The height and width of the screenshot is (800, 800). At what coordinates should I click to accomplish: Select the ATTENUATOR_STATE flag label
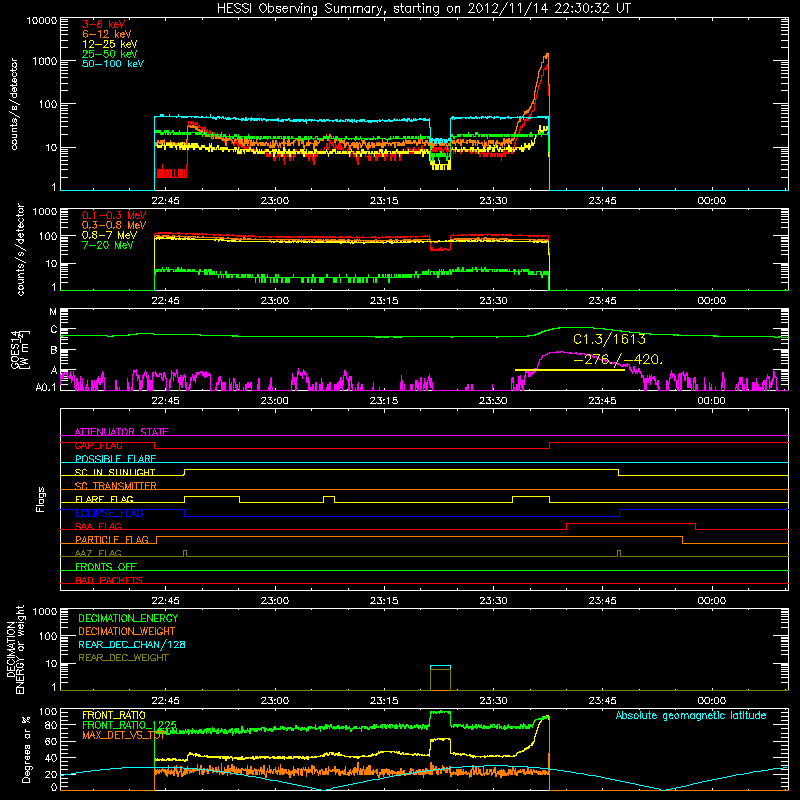(x=121, y=432)
